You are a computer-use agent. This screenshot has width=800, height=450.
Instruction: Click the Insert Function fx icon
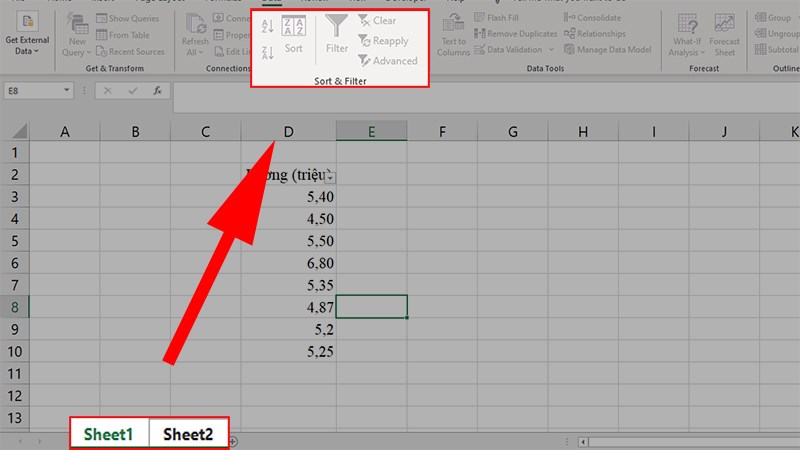click(158, 91)
